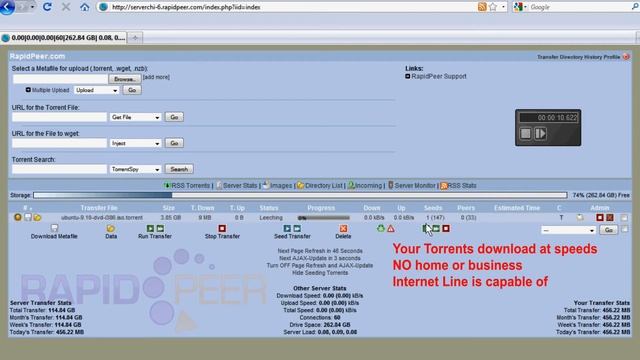Click the [add more] link
The width and height of the screenshot is (640, 360).
pos(156,77)
